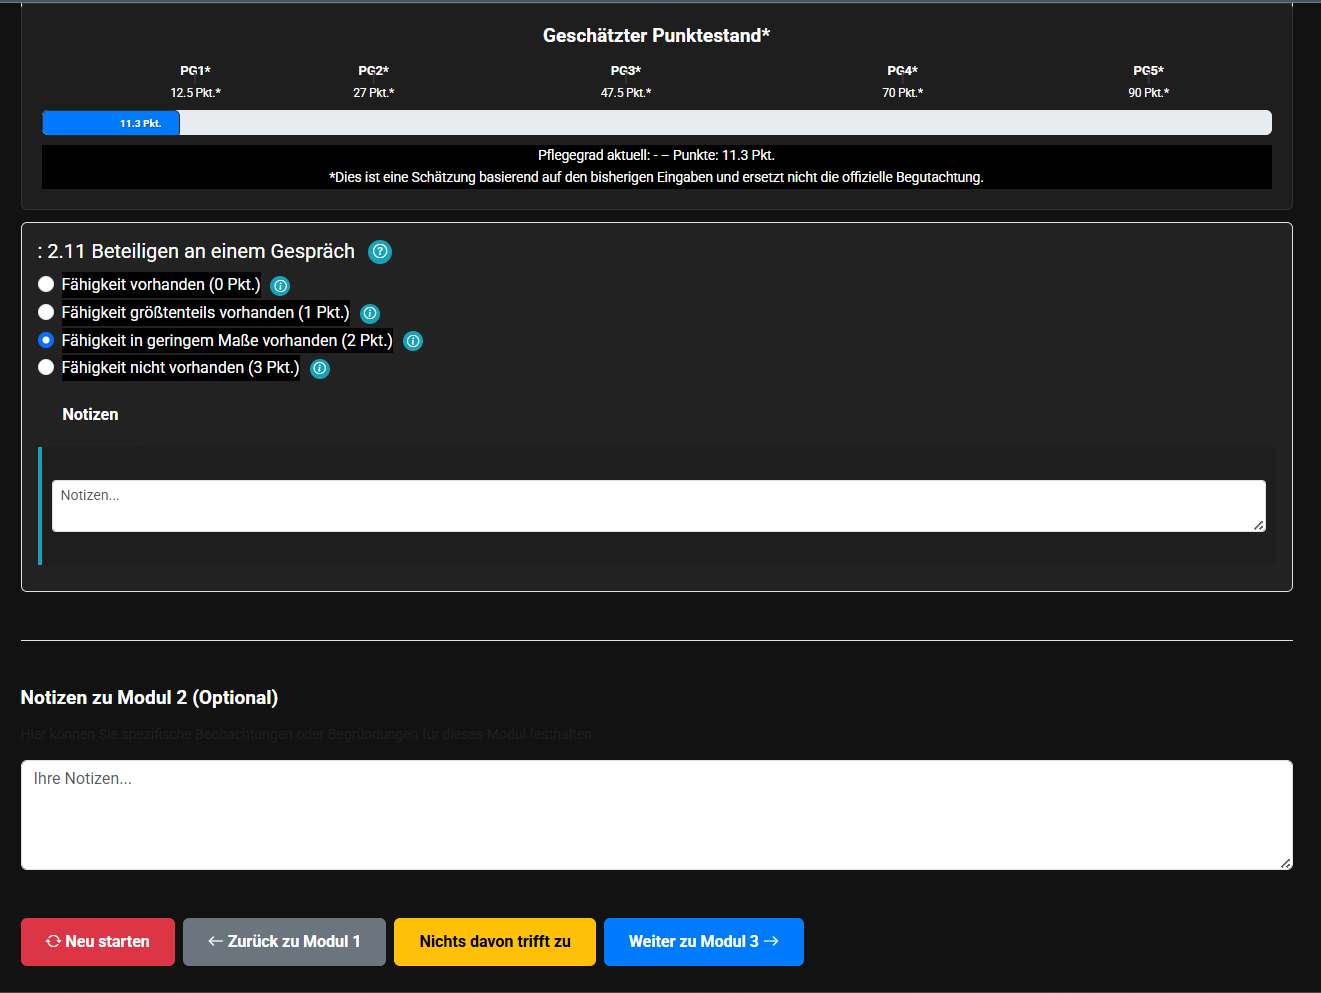Open help icon beside 2.11 heading

click(380, 252)
